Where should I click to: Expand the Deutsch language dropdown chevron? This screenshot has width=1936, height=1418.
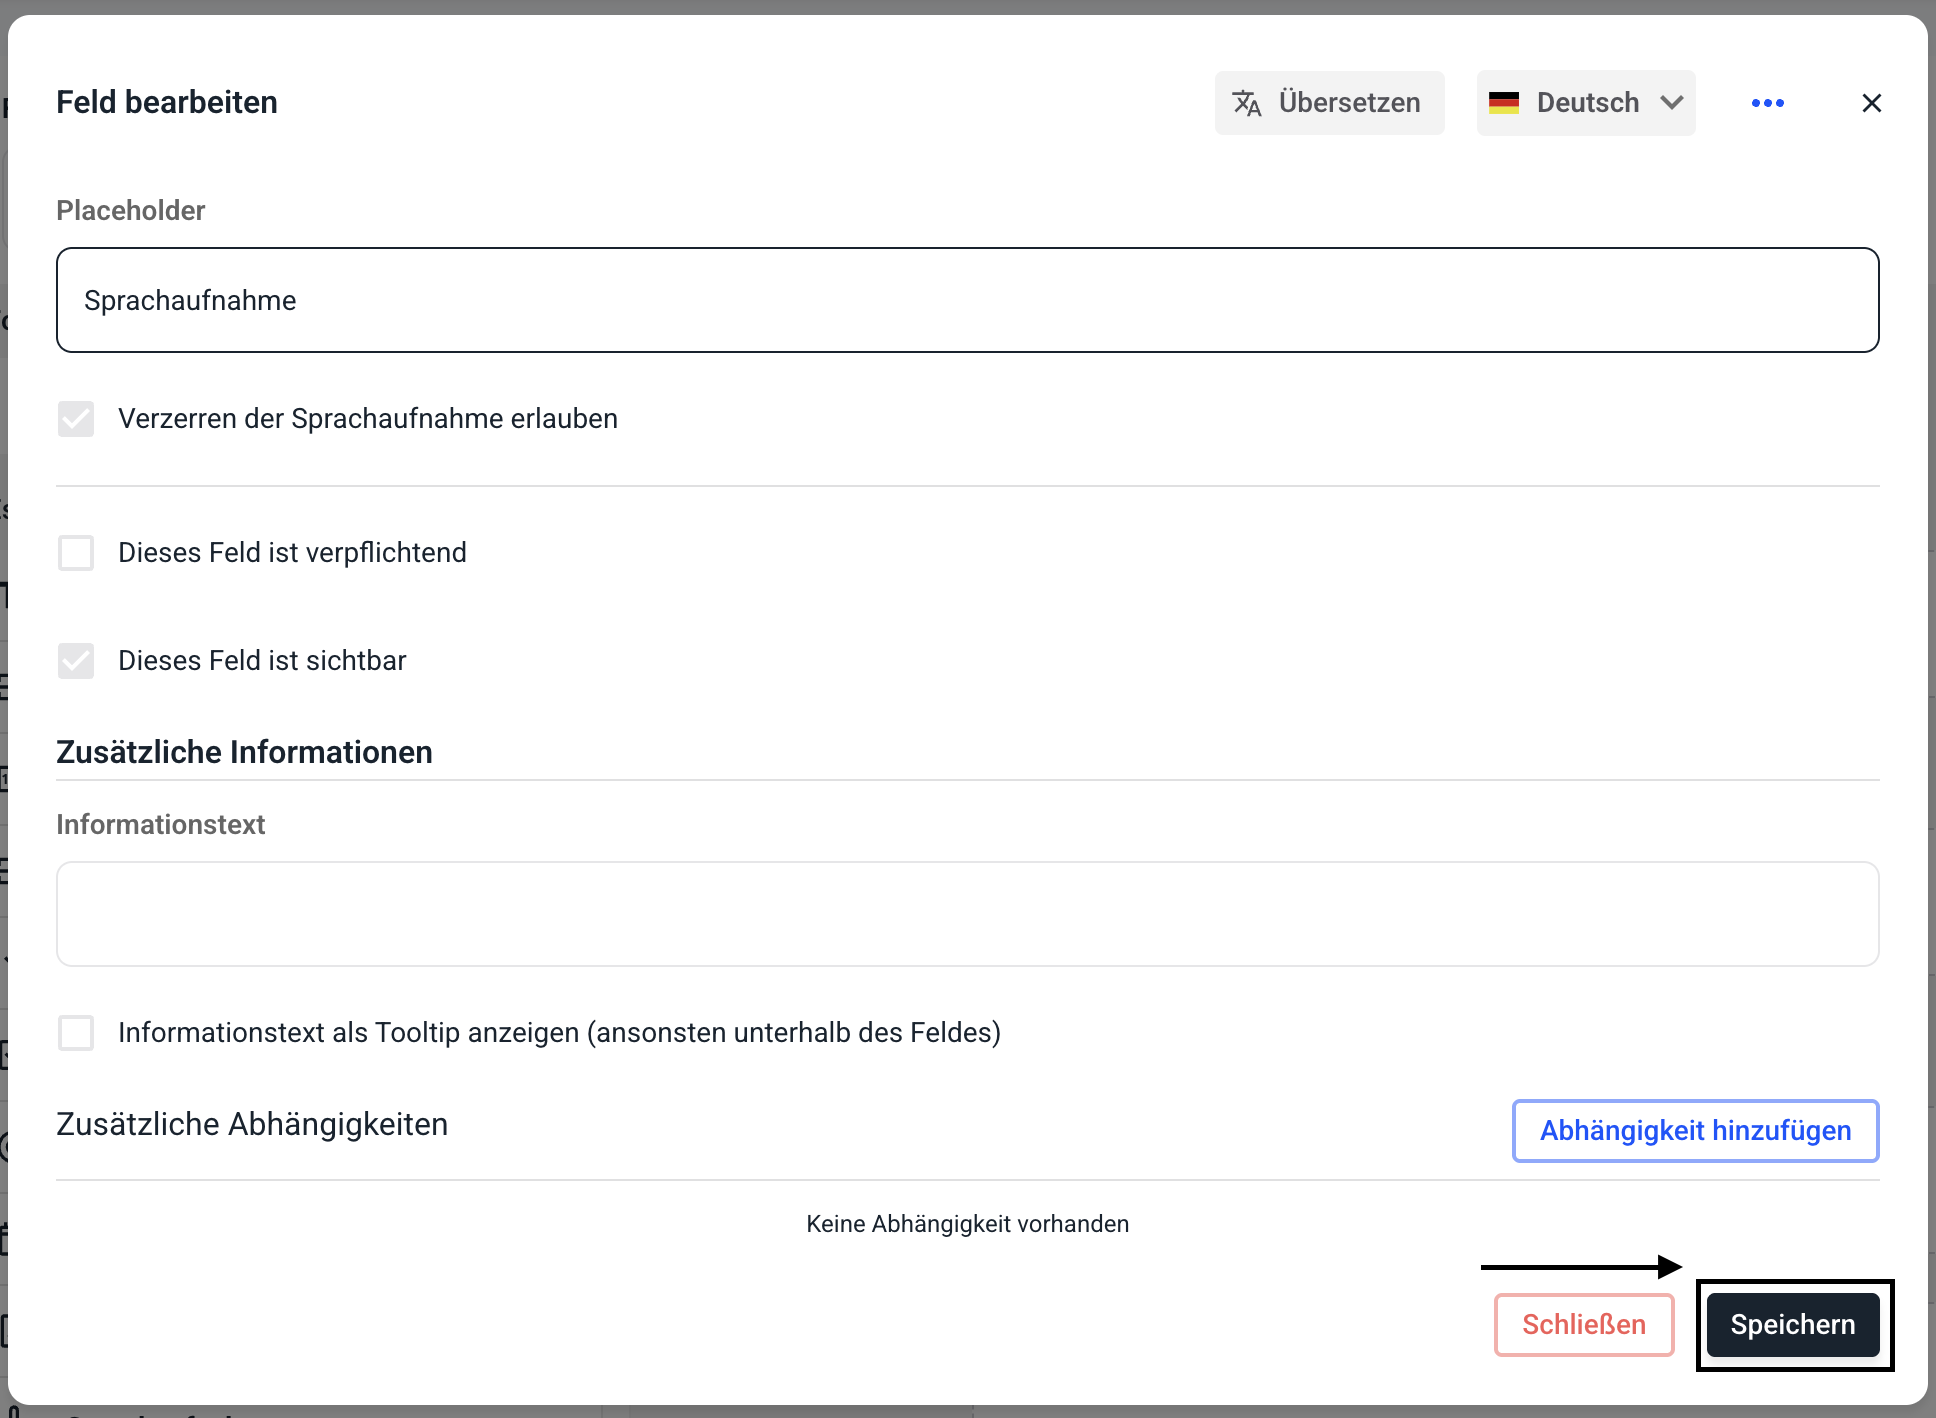pos(1671,103)
